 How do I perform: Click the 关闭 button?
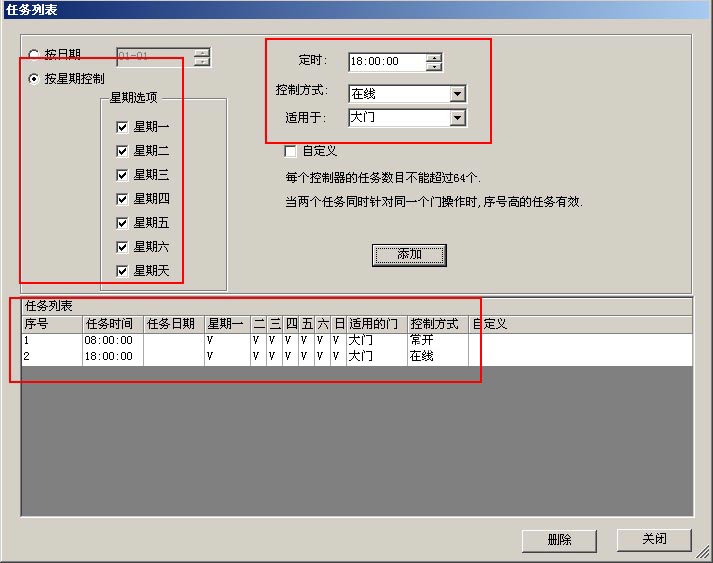654,539
